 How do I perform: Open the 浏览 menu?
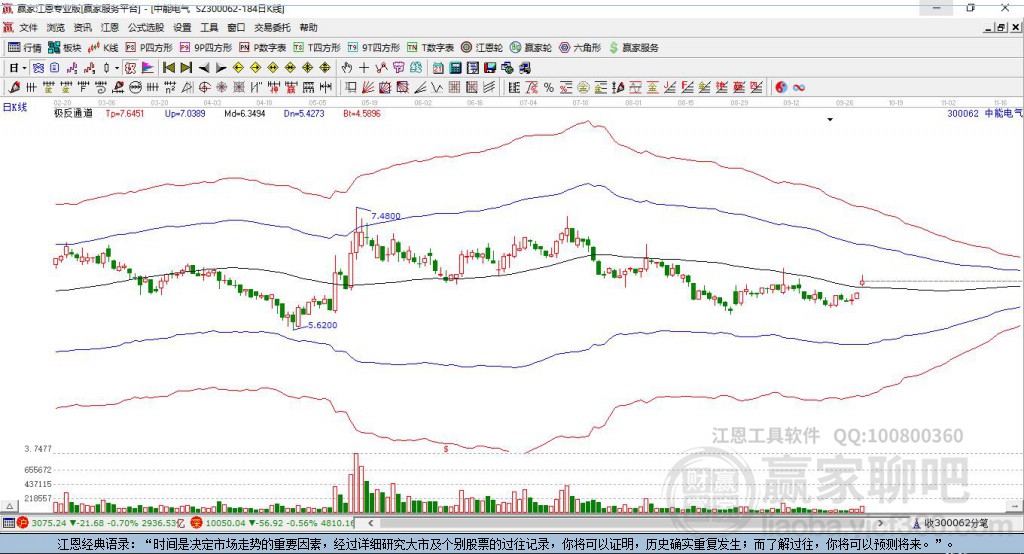56,27
